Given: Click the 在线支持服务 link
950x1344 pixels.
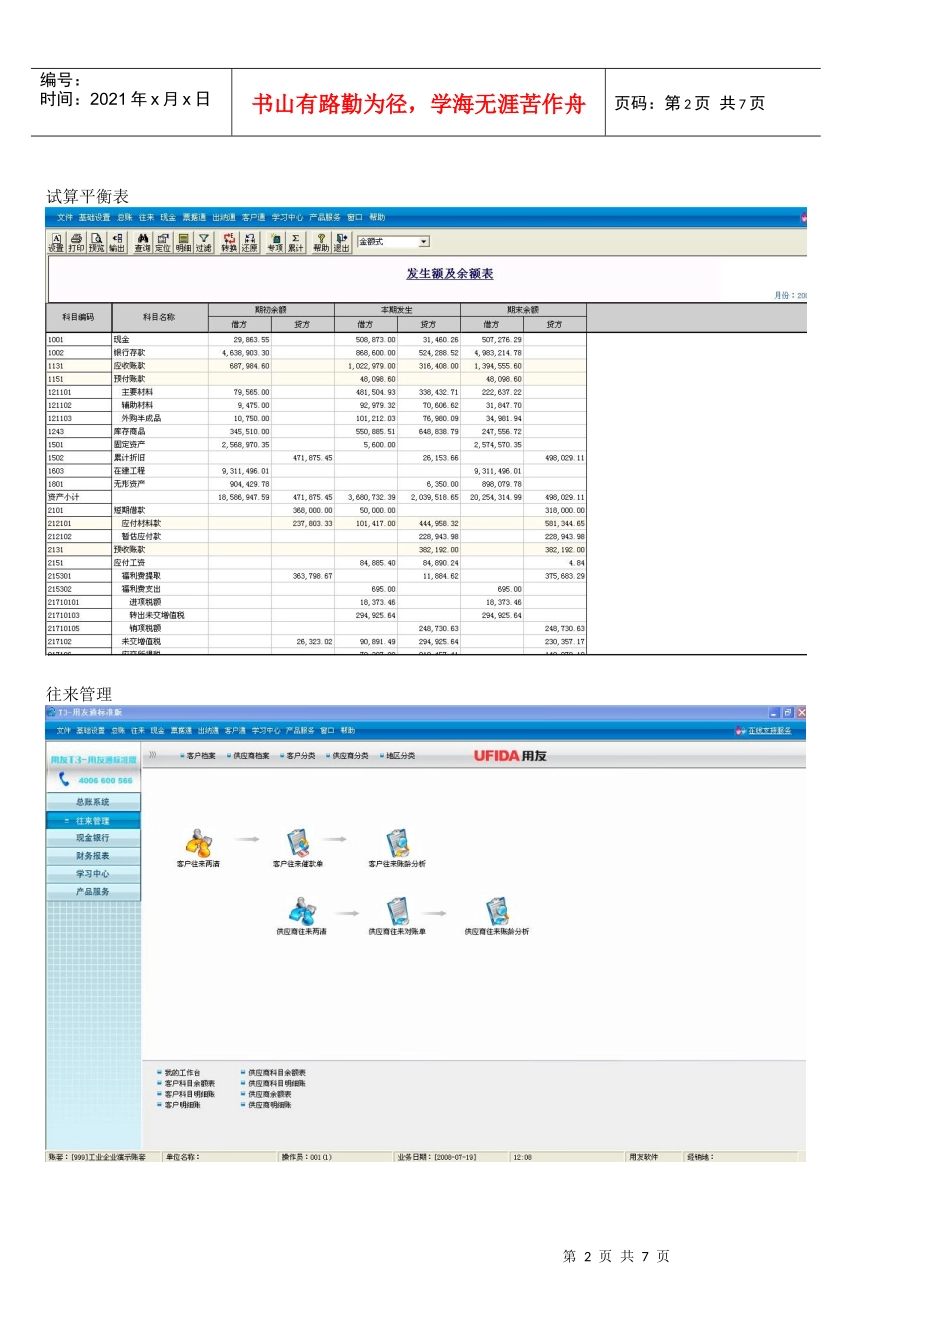Looking at the screenshot, I should 769,731.
